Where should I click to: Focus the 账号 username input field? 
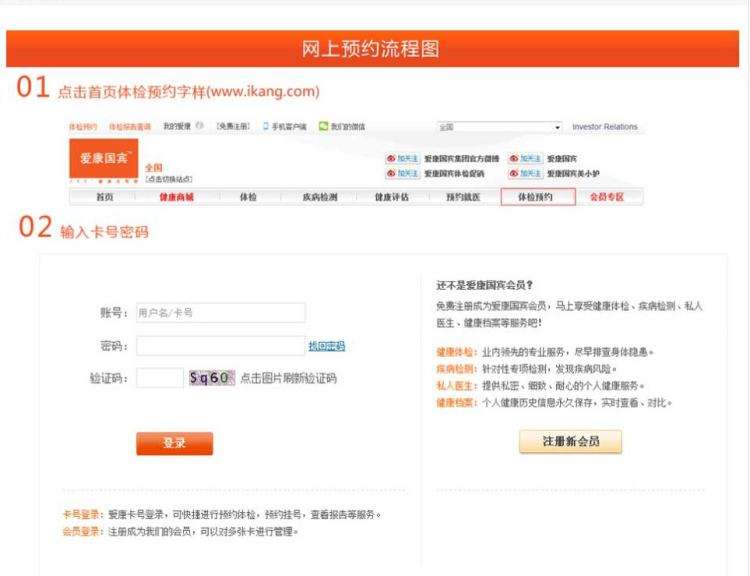[220, 313]
